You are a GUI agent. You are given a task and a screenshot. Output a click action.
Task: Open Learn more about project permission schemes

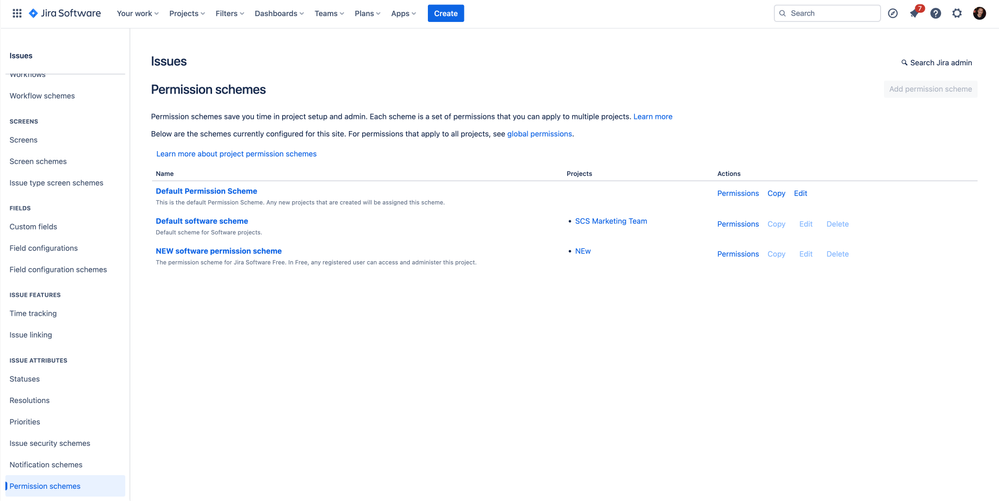(236, 154)
